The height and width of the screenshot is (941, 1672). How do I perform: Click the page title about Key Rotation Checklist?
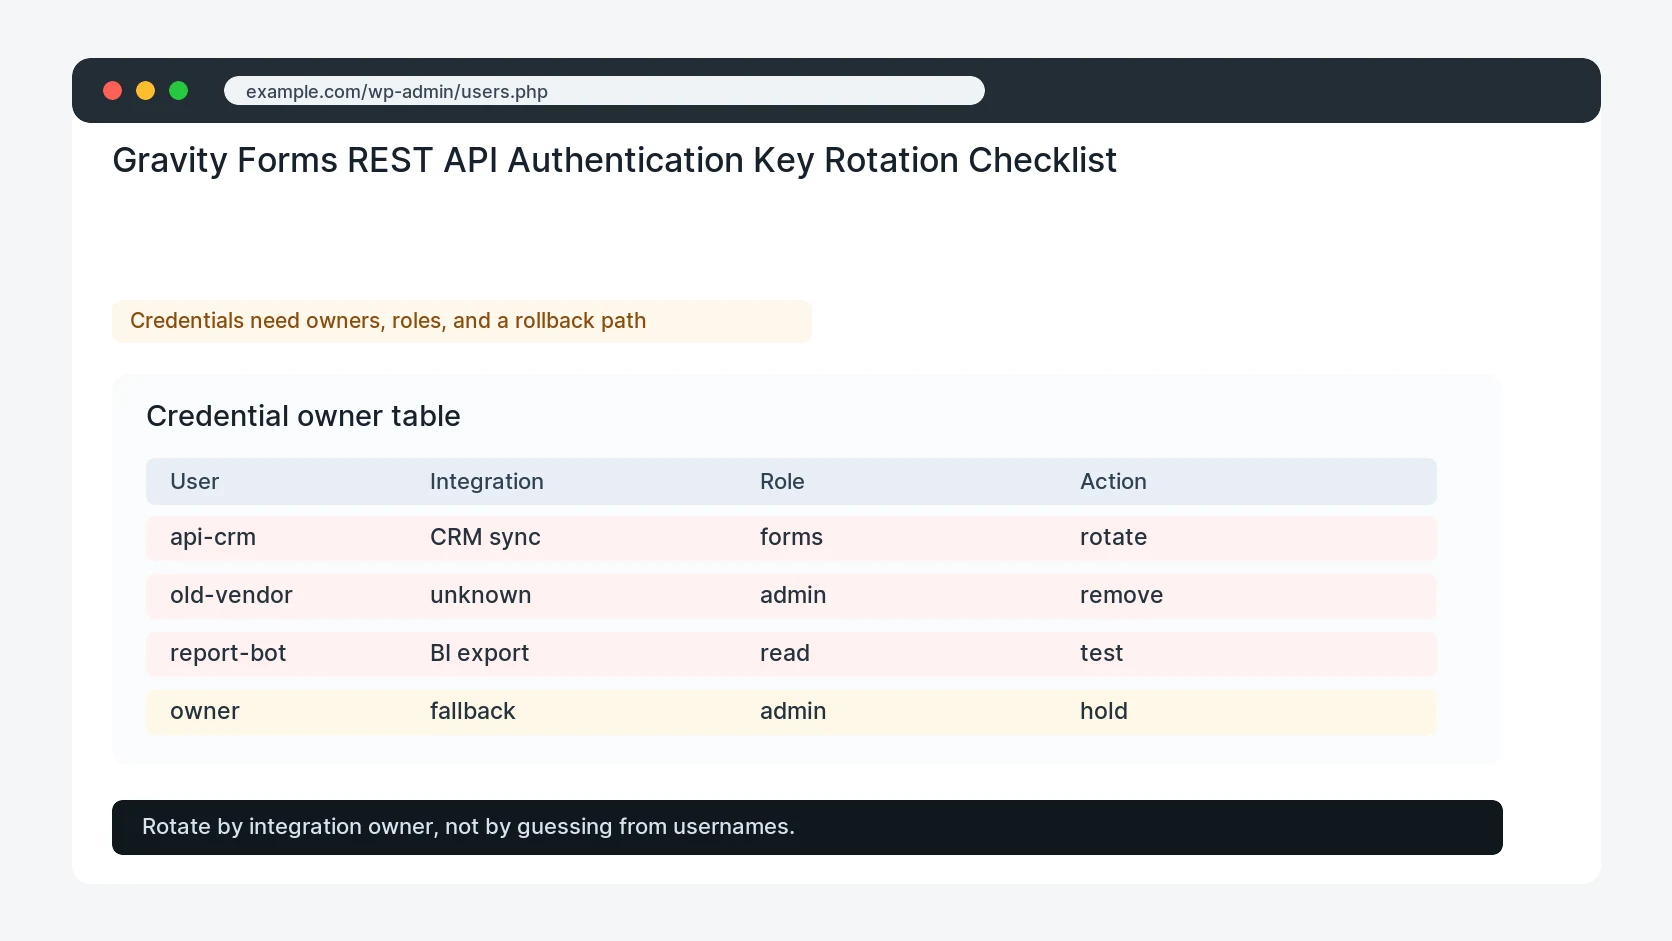pos(614,160)
